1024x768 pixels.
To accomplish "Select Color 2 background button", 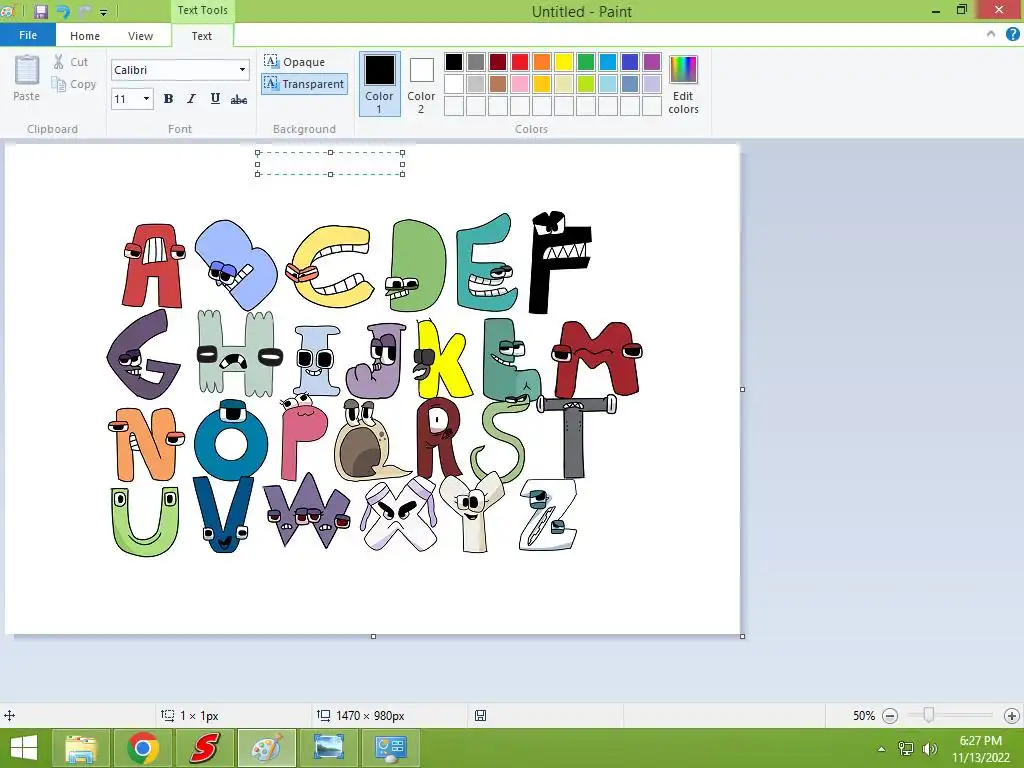I will pyautogui.click(x=421, y=84).
